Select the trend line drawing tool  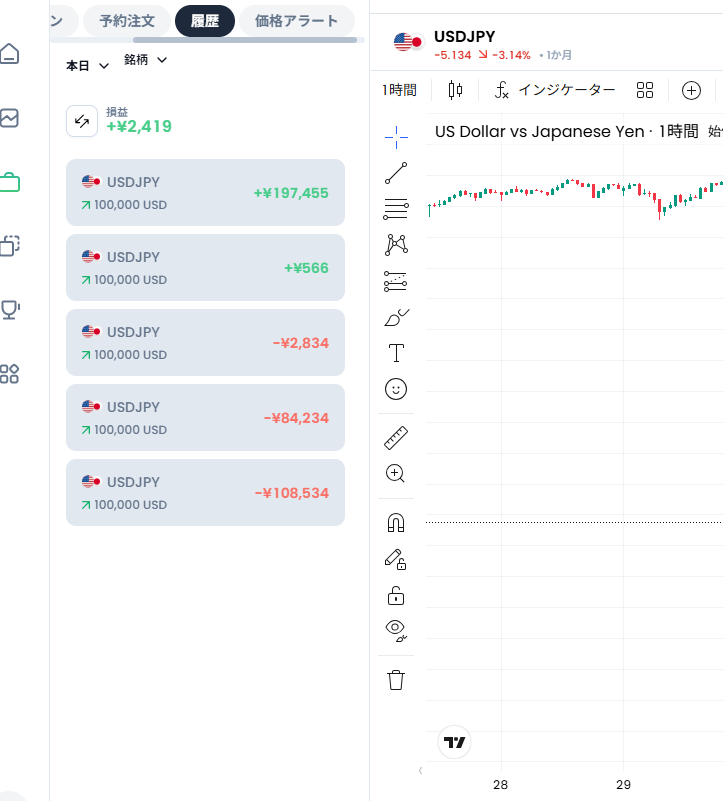point(396,173)
